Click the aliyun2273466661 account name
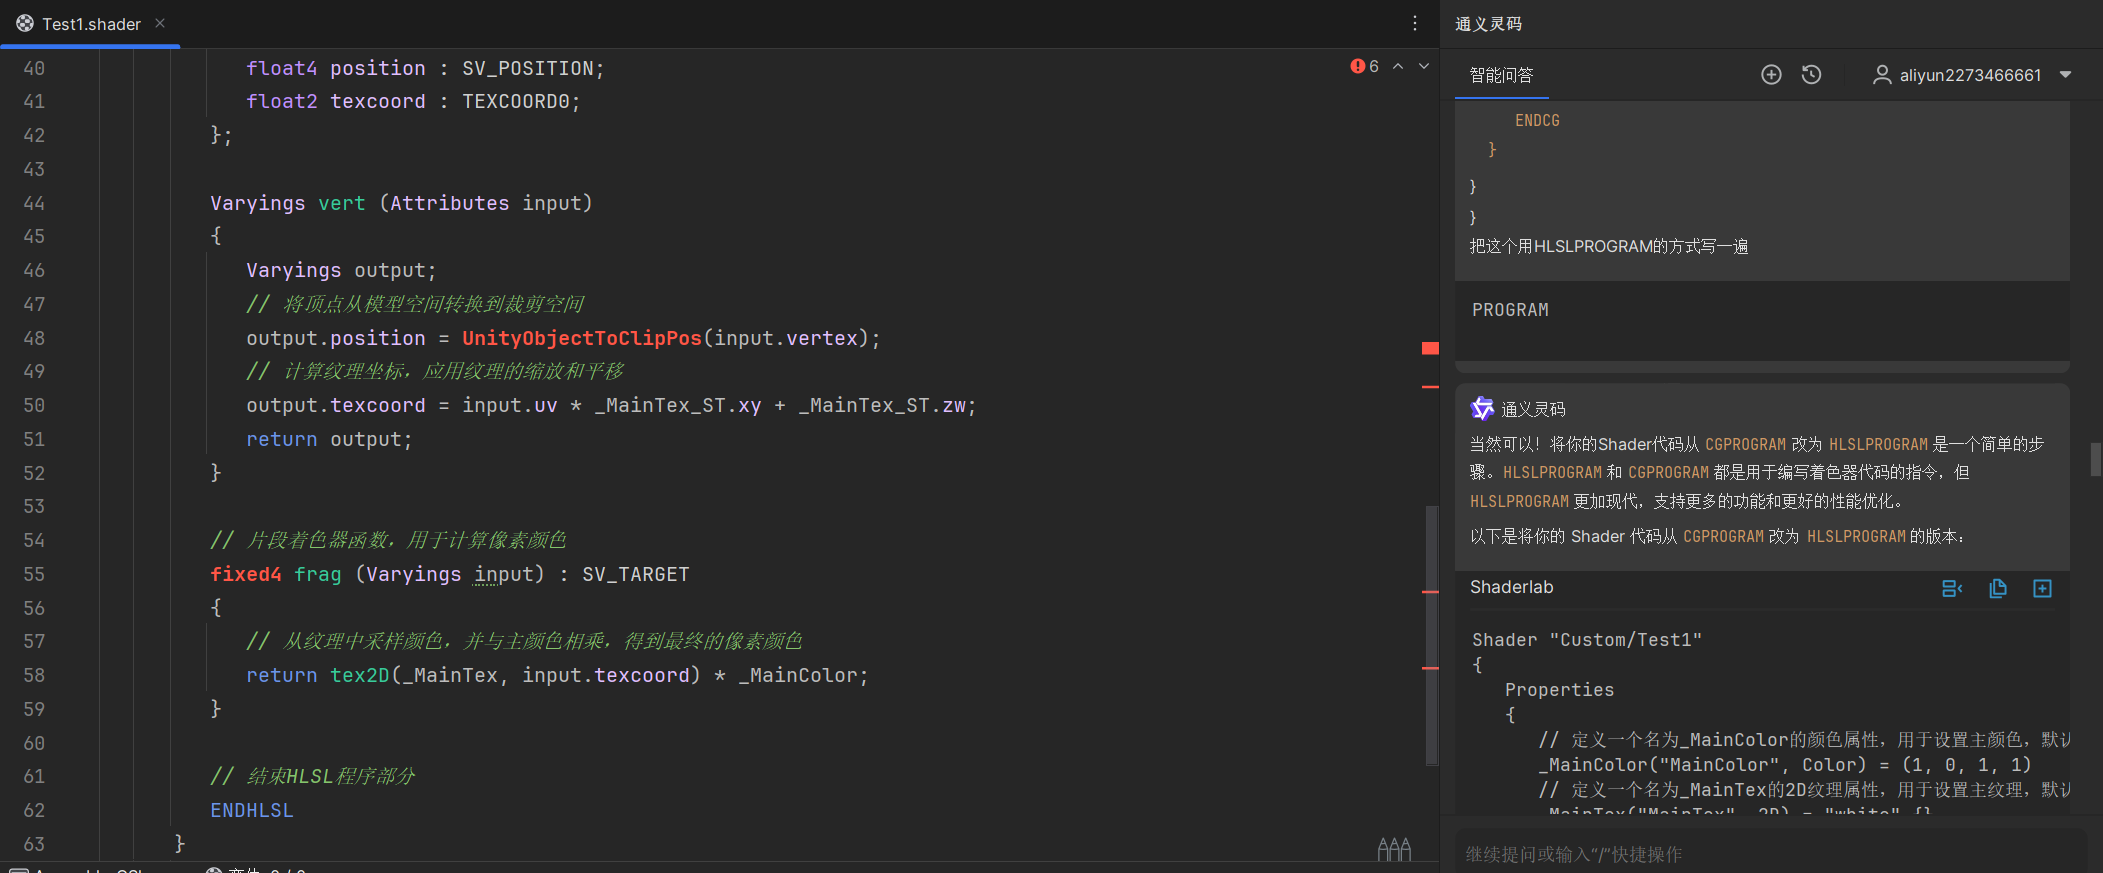 [x=1970, y=75]
